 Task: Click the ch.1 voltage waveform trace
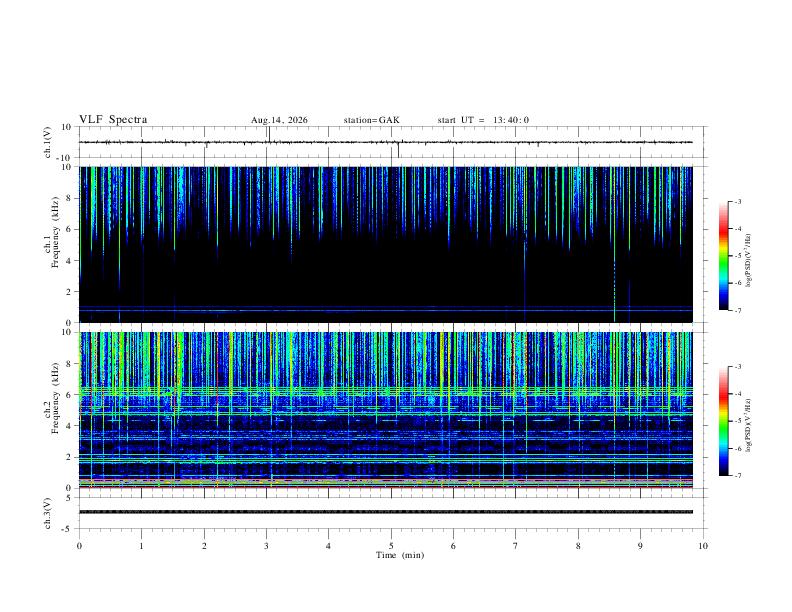point(386,142)
